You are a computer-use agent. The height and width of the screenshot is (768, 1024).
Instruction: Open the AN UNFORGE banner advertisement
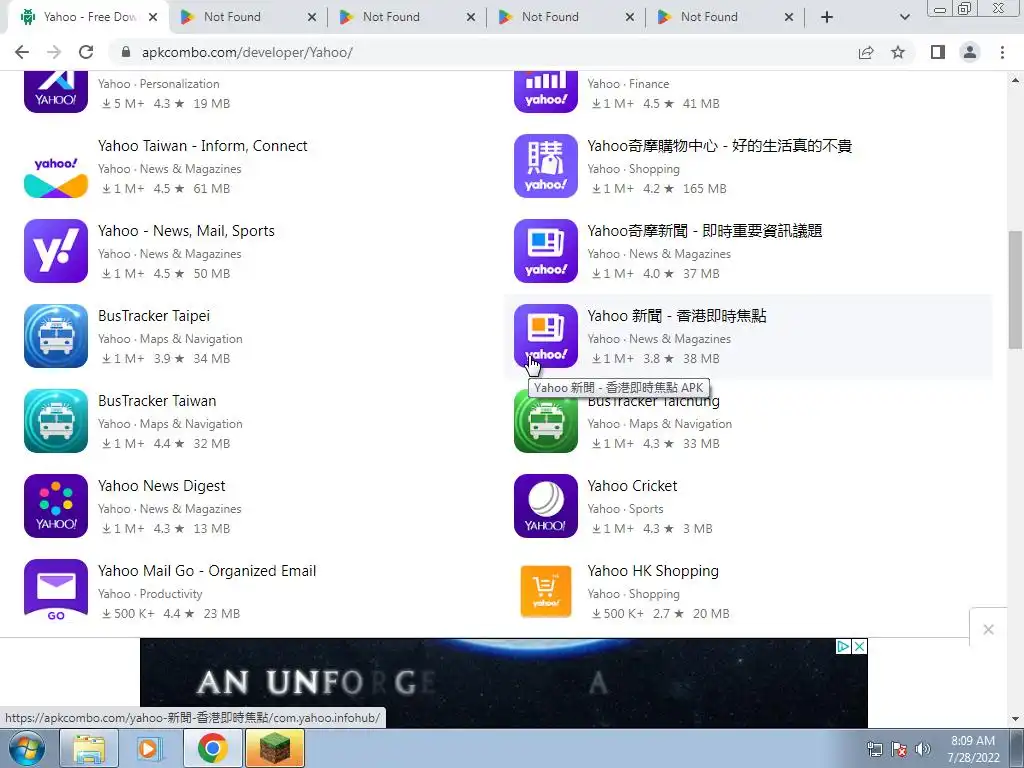[x=504, y=682]
